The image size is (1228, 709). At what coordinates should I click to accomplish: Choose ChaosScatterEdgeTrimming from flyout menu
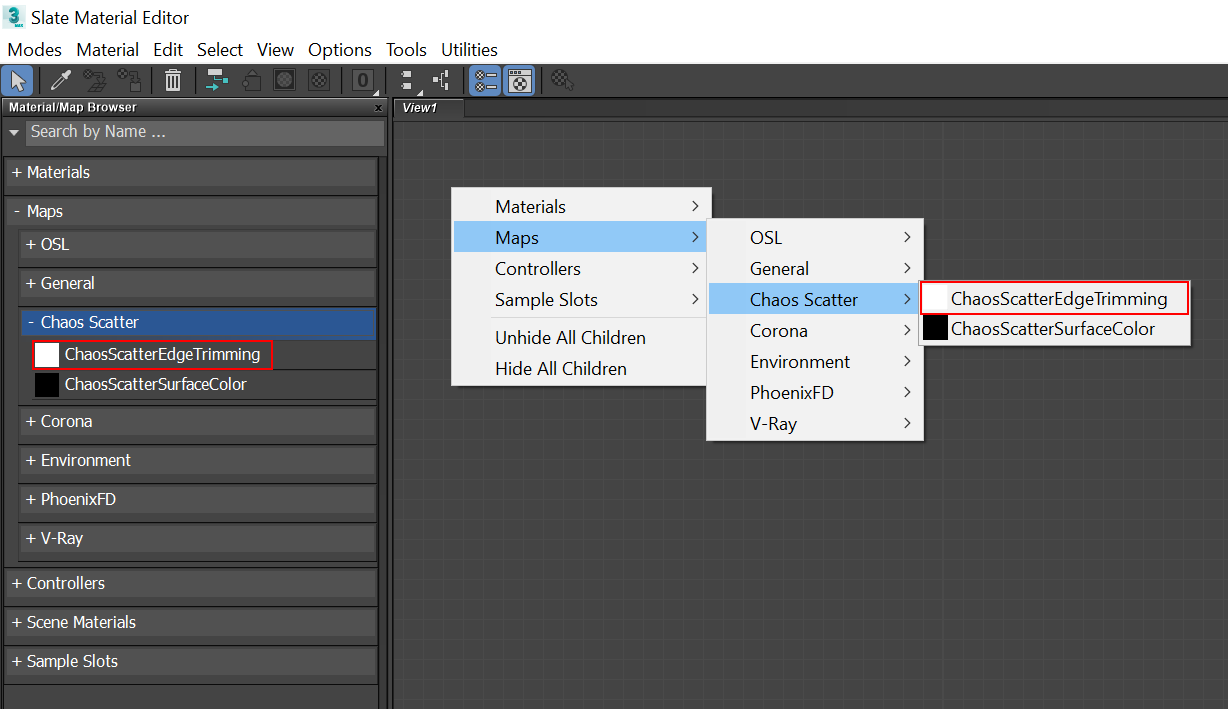1054,298
